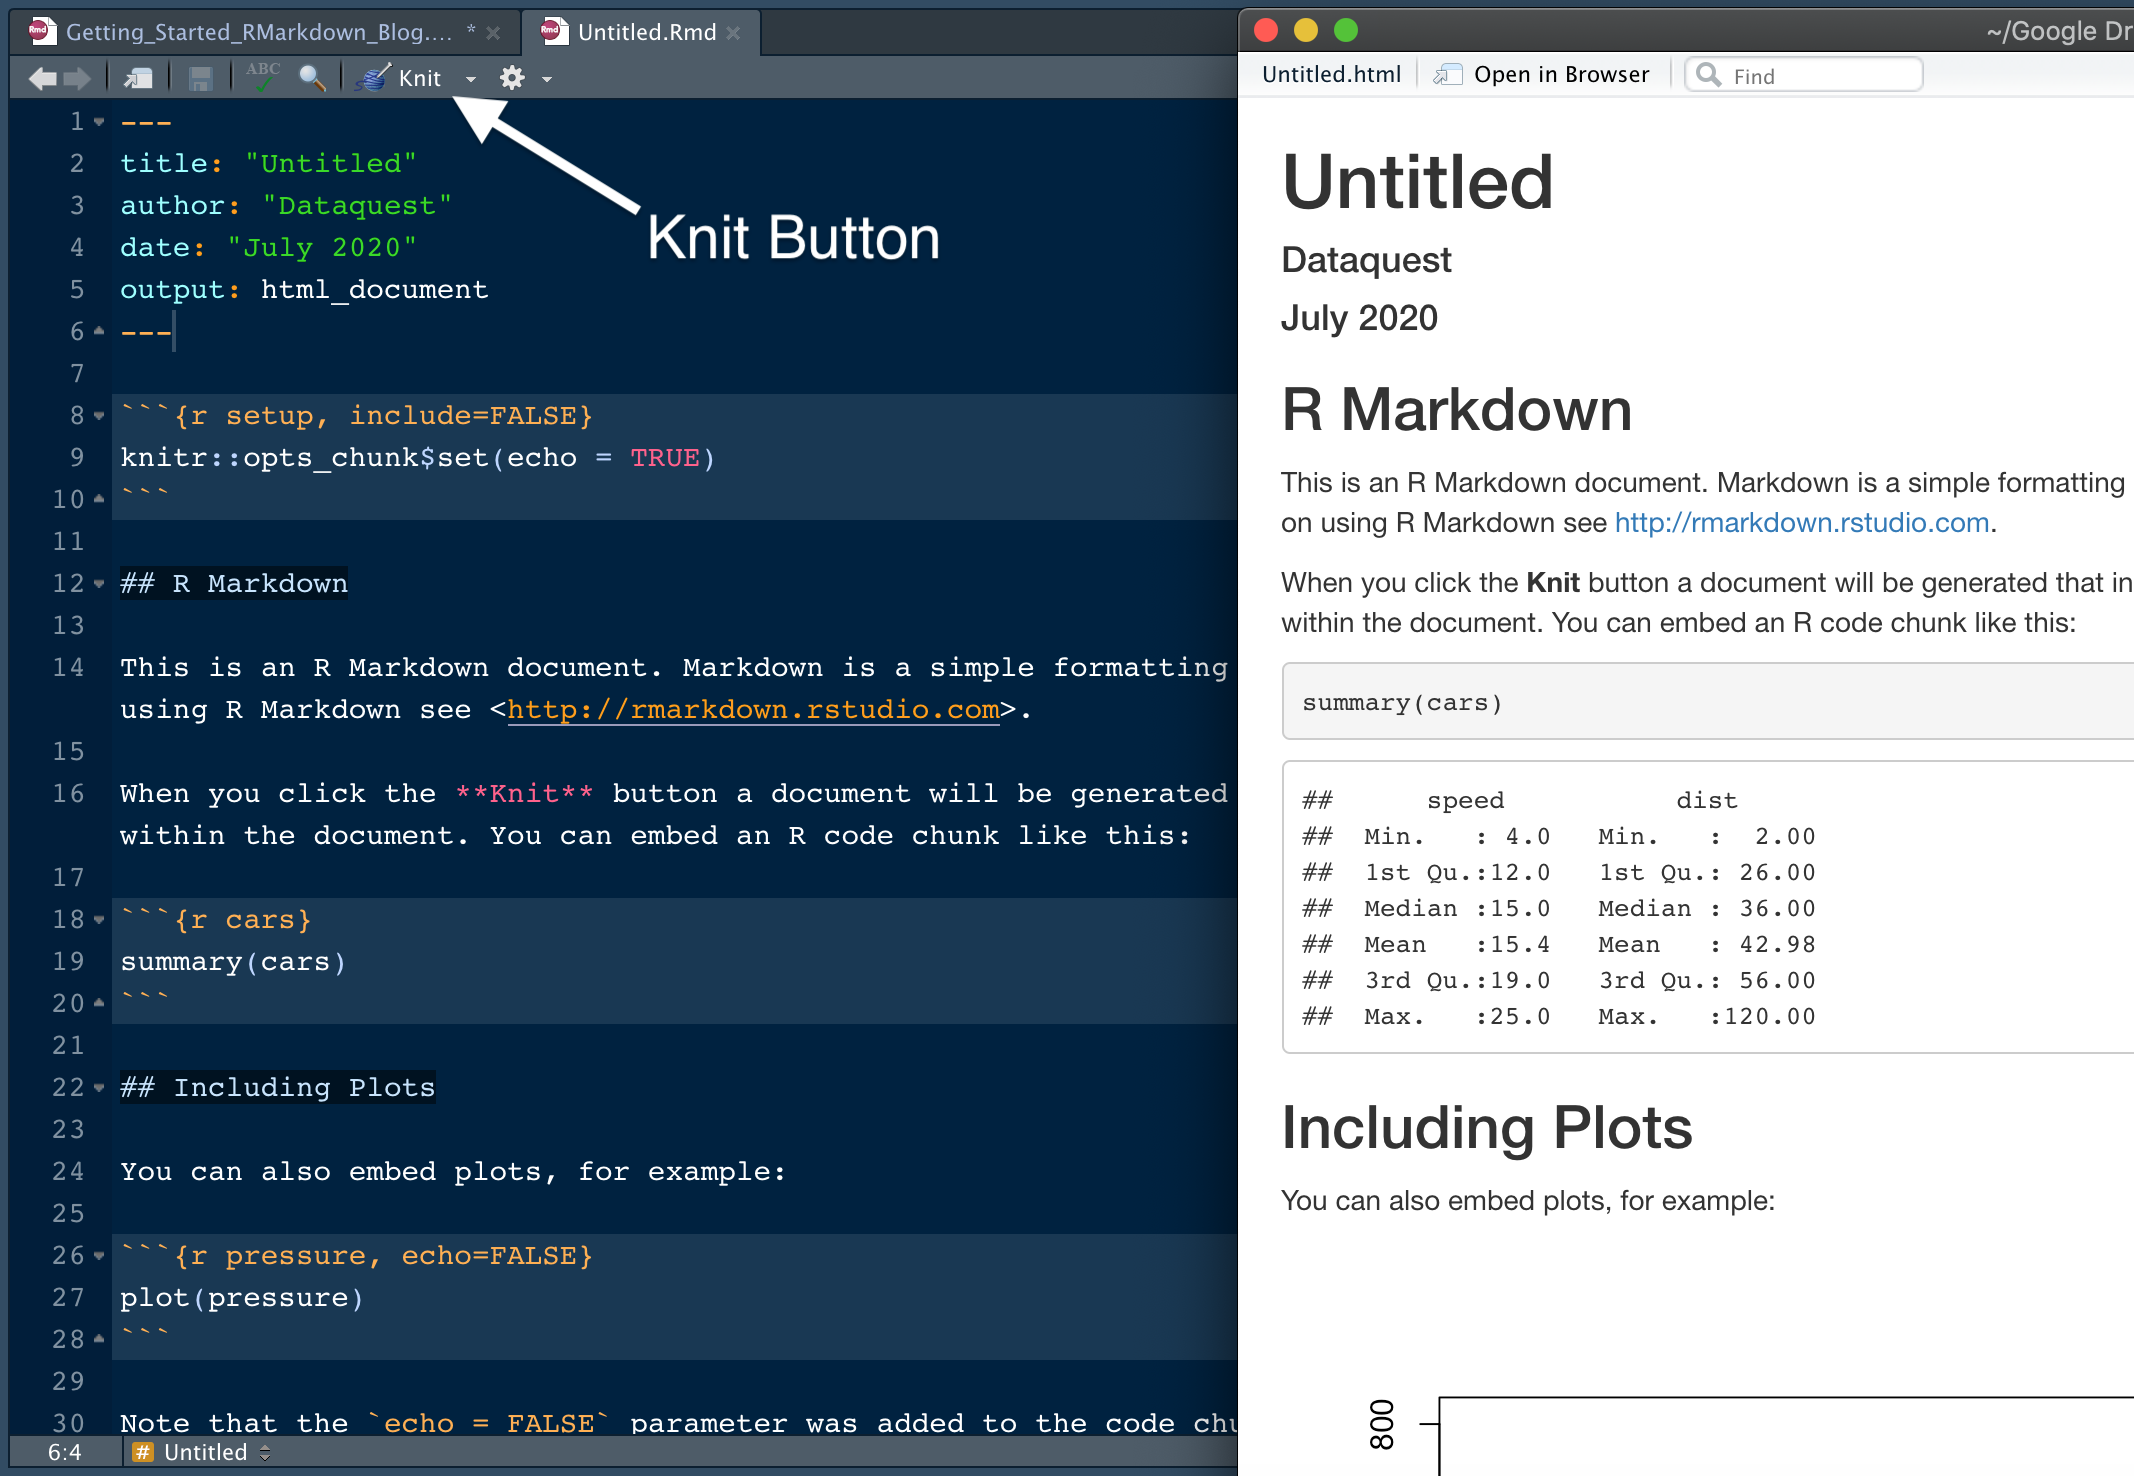Screen dimensions: 2134x1476
Task: Collapse the pressure chunk at line 26
Action: (99, 1256)
